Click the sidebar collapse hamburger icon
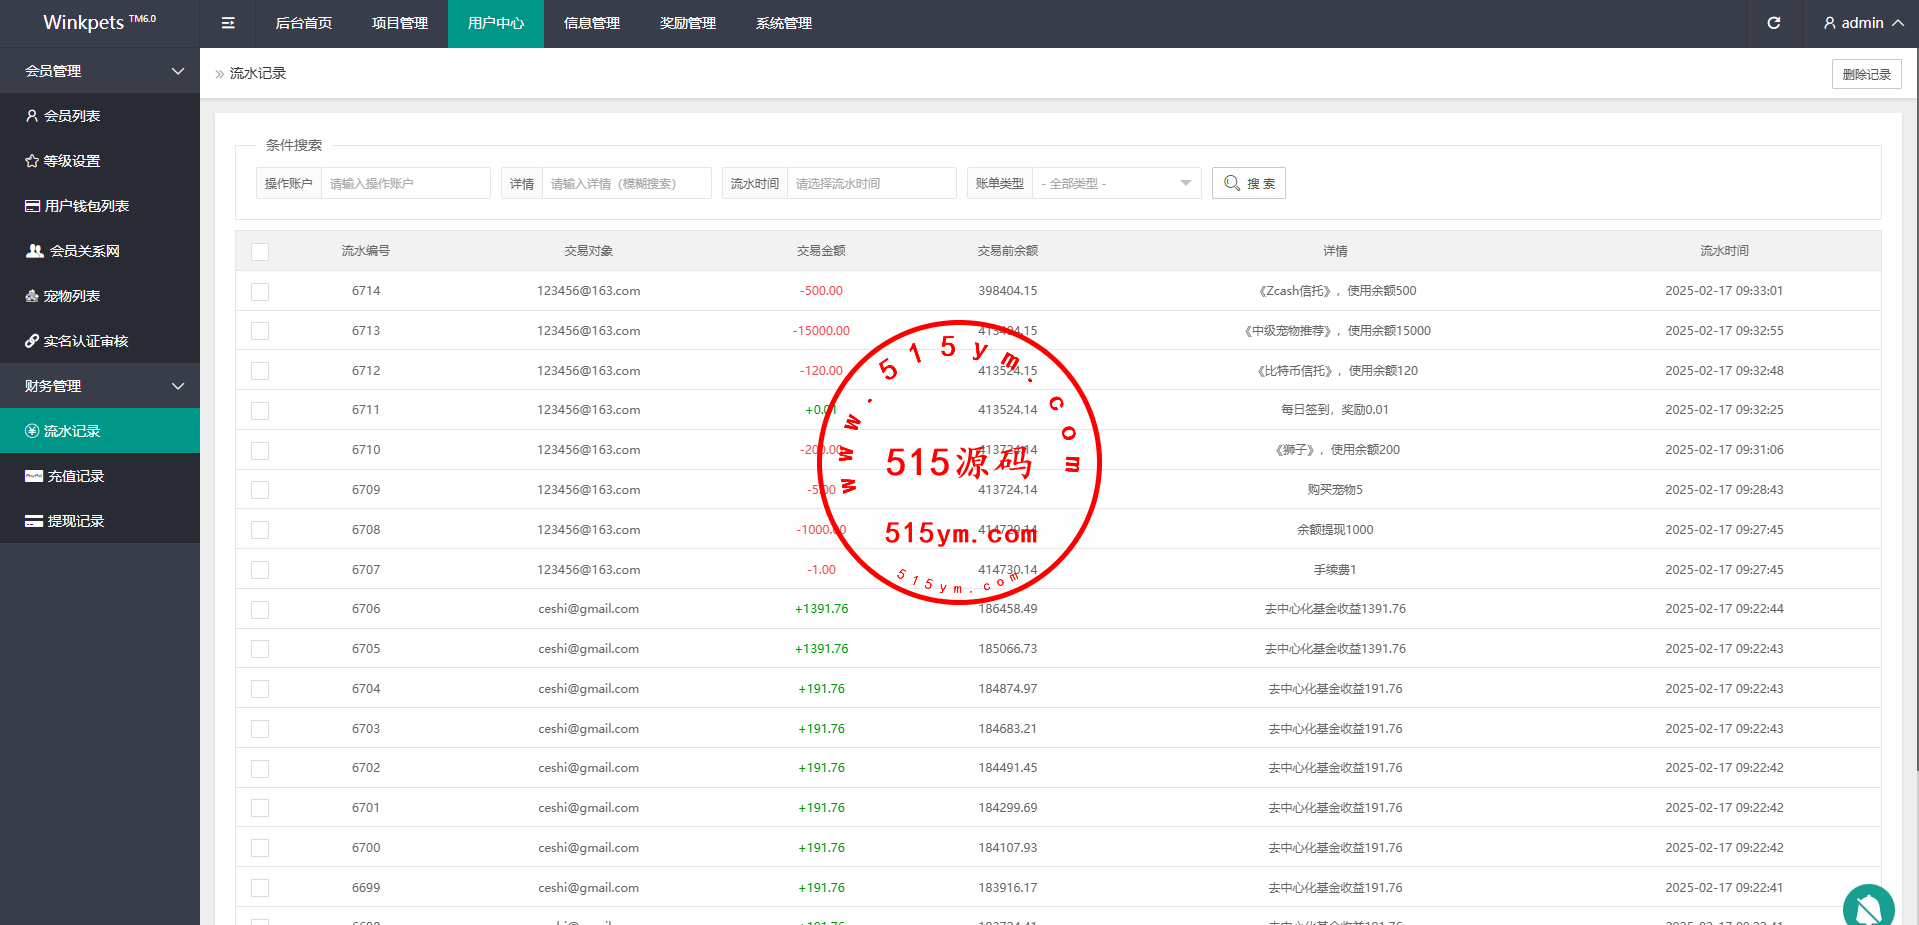The image size is (1919, 925). [228, 23]
